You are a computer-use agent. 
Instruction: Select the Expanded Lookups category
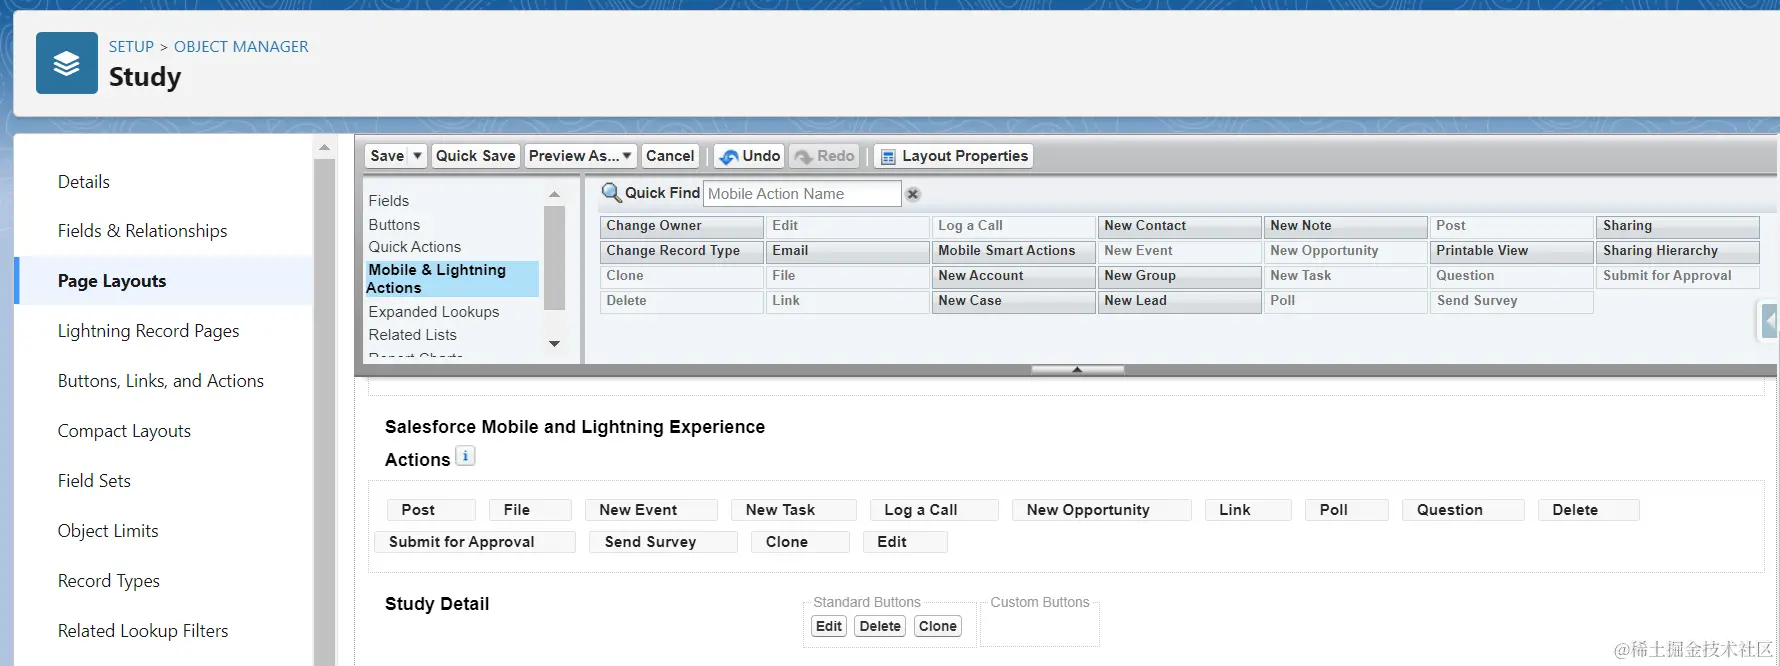pos(433,312)
